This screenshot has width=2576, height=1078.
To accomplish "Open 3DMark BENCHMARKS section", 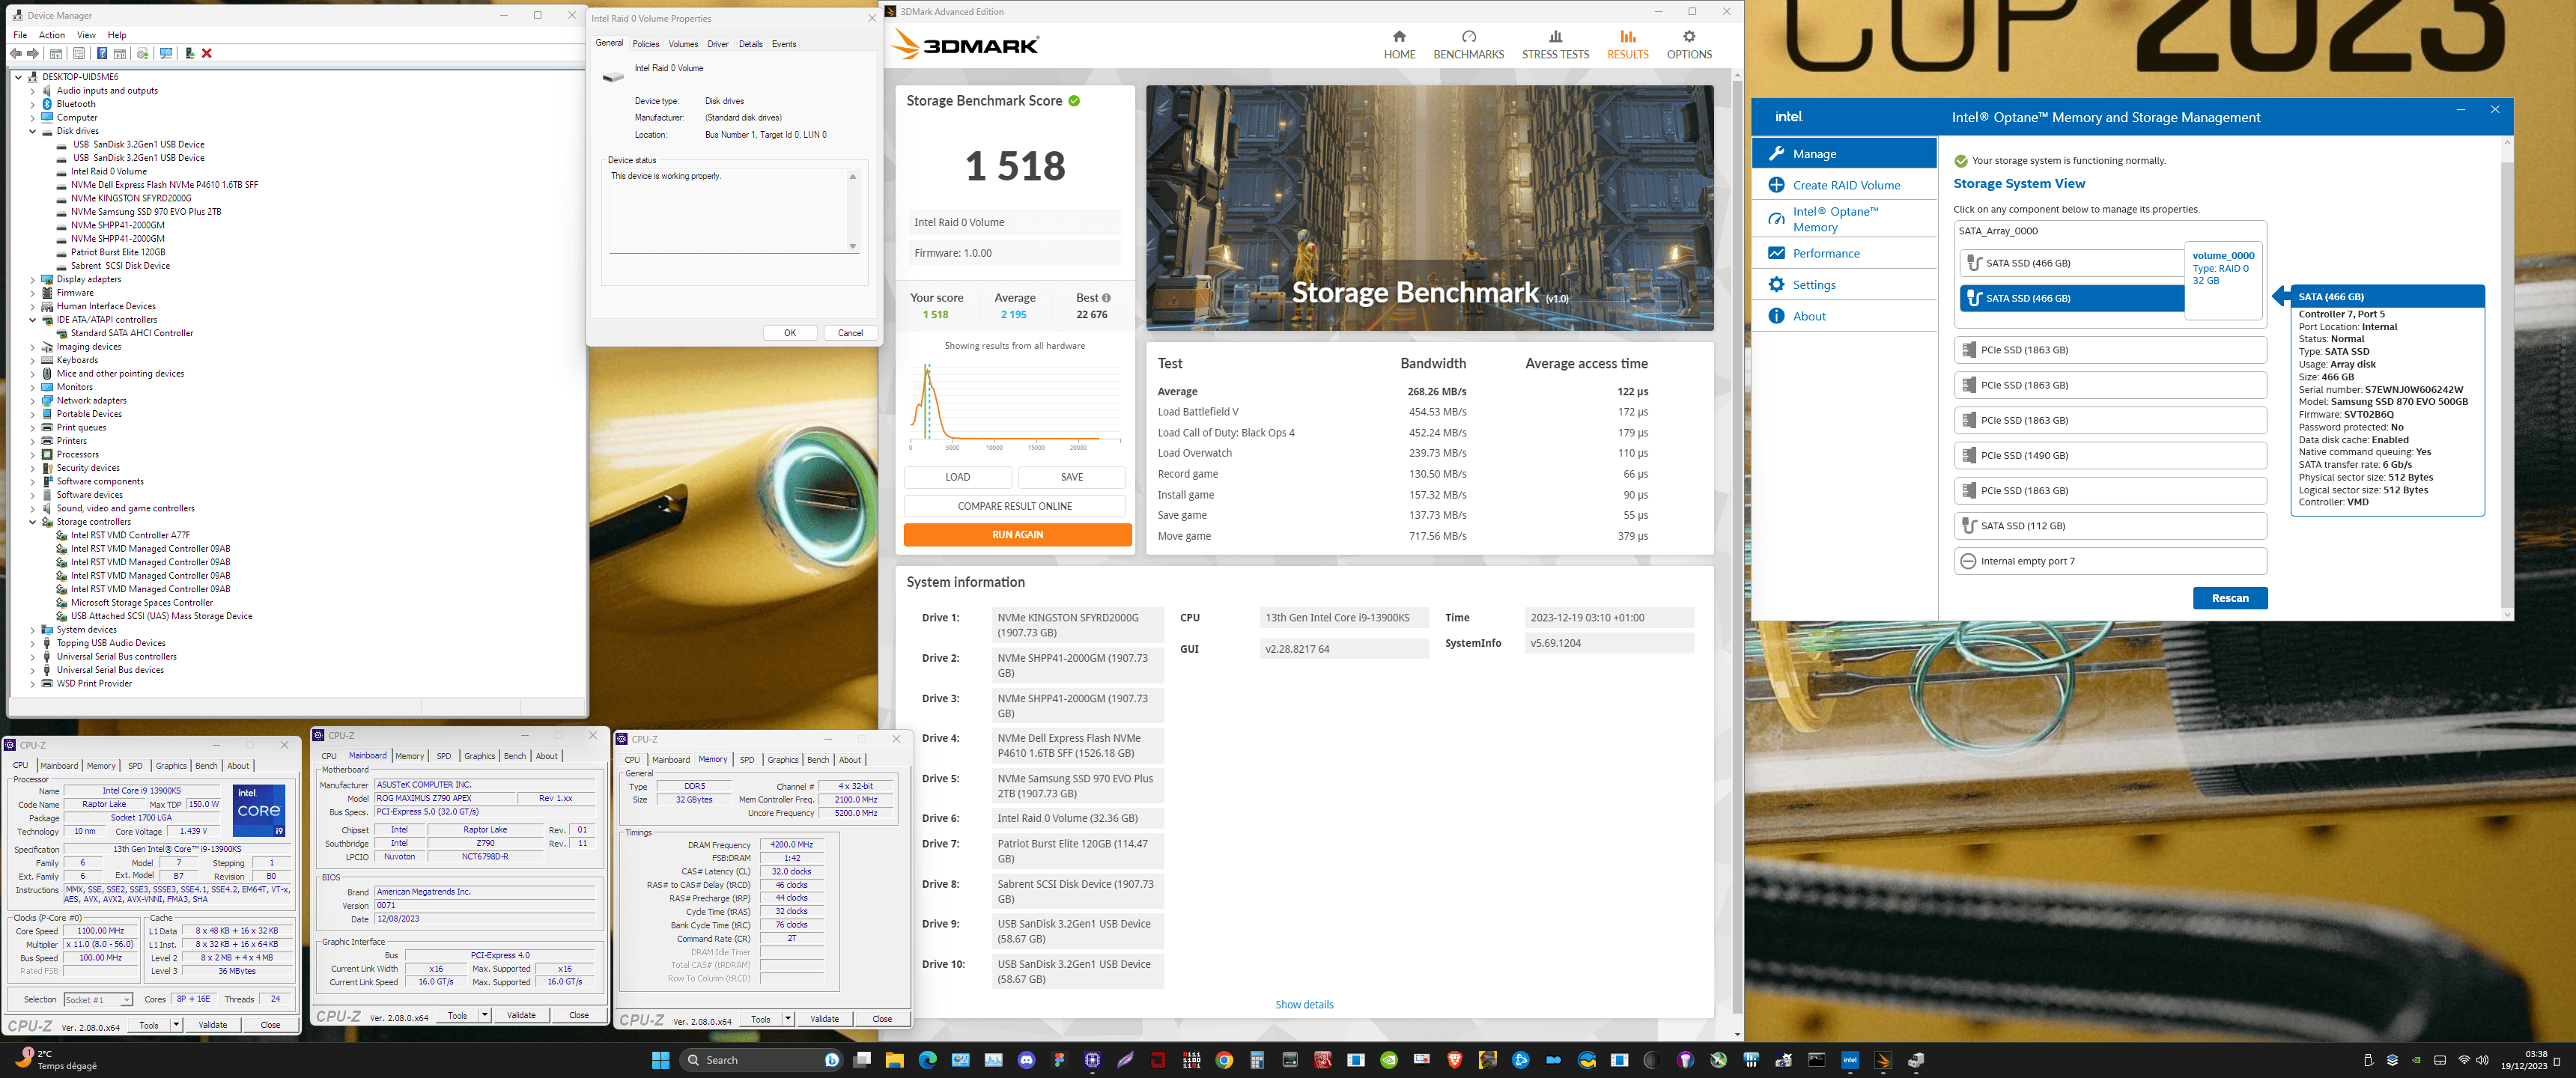I will tap(1468, 45).
